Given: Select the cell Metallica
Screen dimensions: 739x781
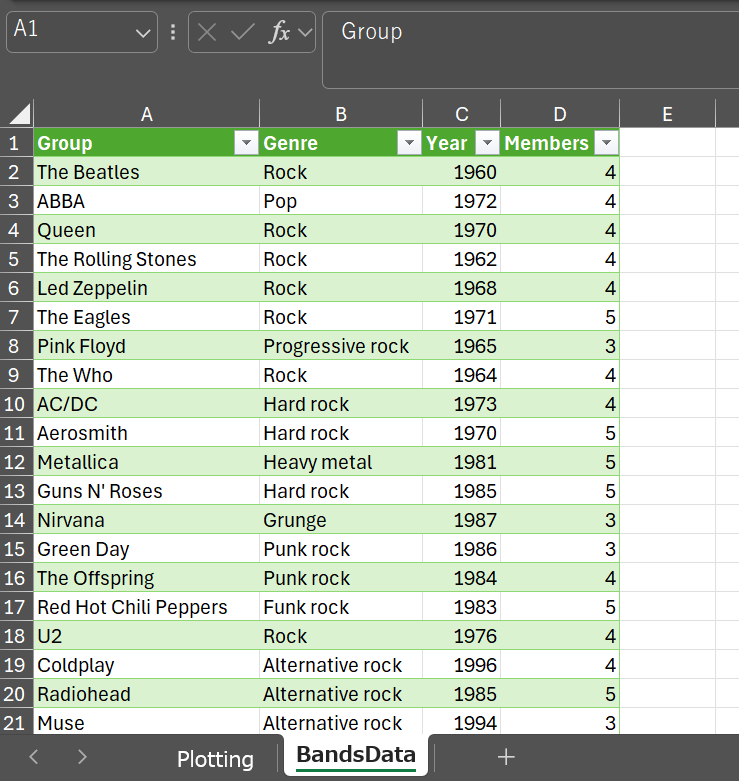Looking at the screenshot, I should (146, 462).
